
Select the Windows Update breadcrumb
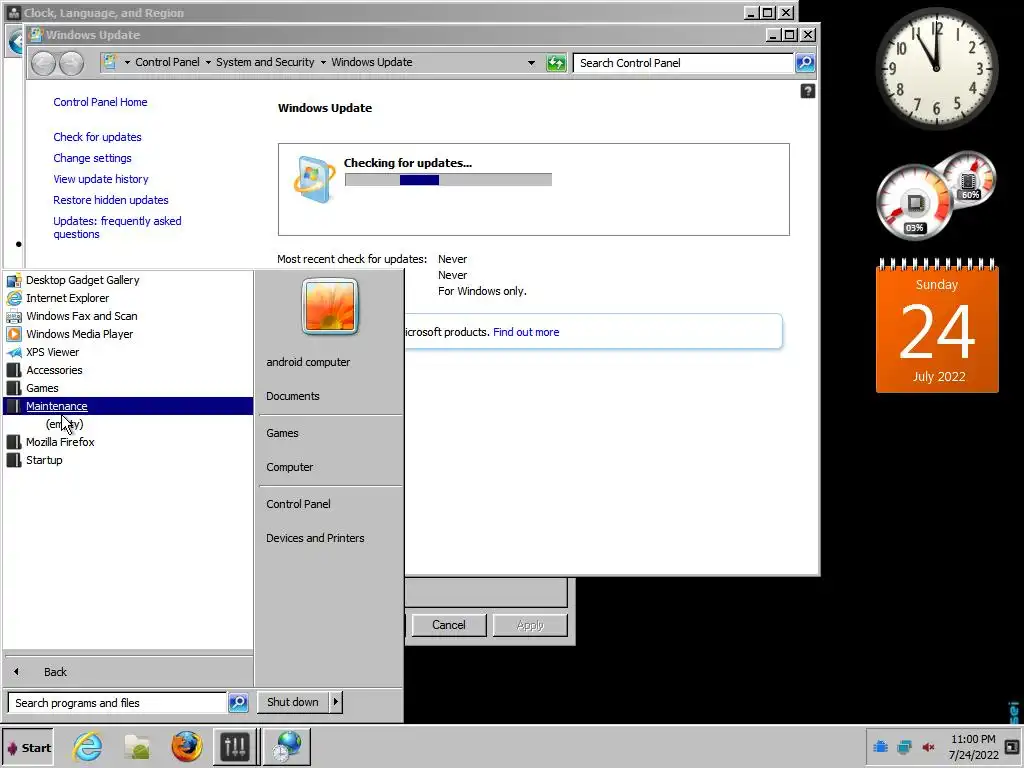pos(372,62)
